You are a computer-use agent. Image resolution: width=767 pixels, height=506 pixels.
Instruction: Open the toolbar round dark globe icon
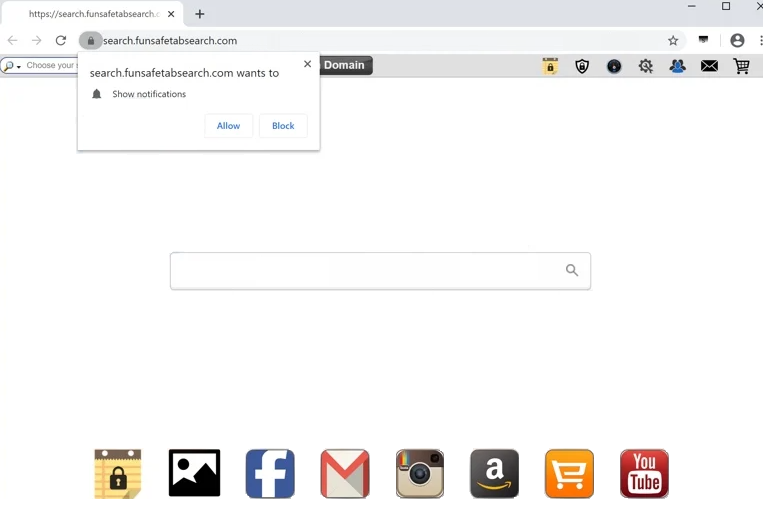[614, 66]
